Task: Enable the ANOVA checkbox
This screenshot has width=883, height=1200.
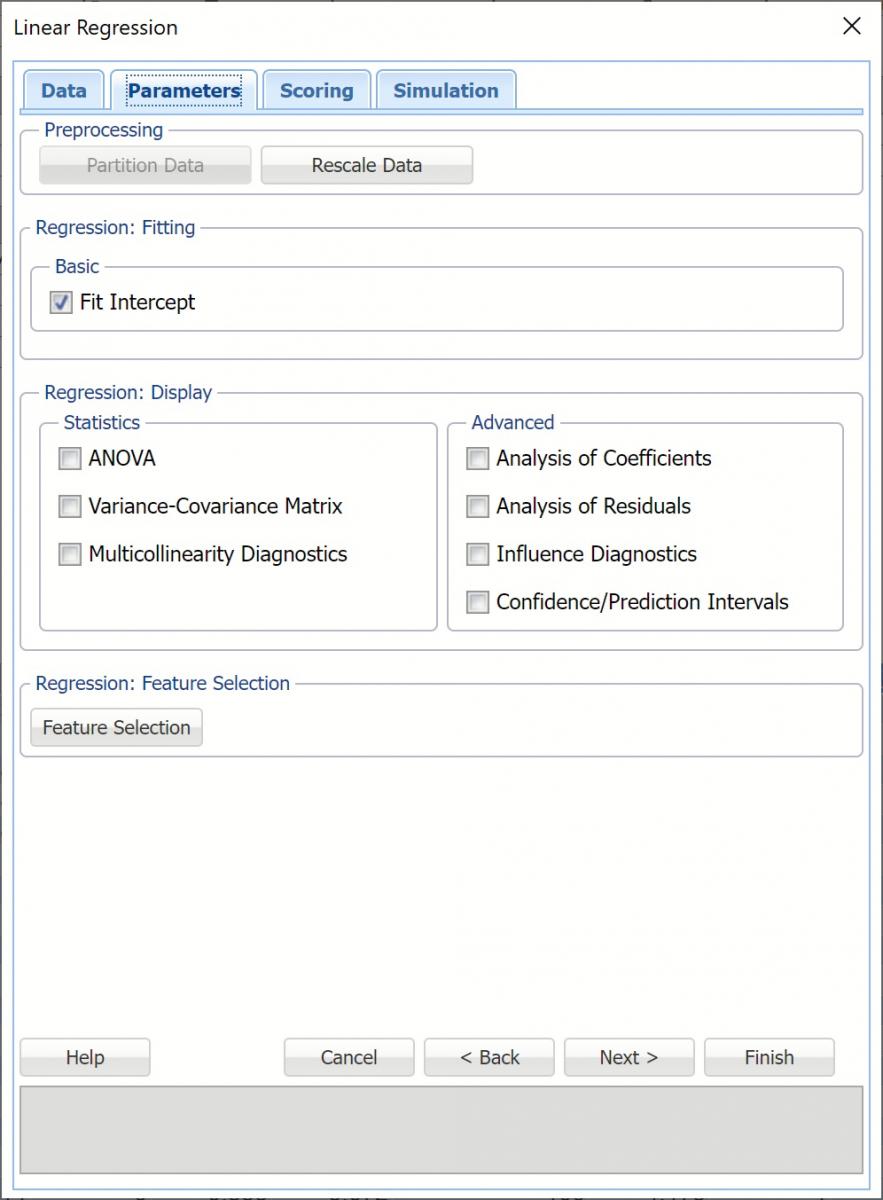Action: pos(70,459)
